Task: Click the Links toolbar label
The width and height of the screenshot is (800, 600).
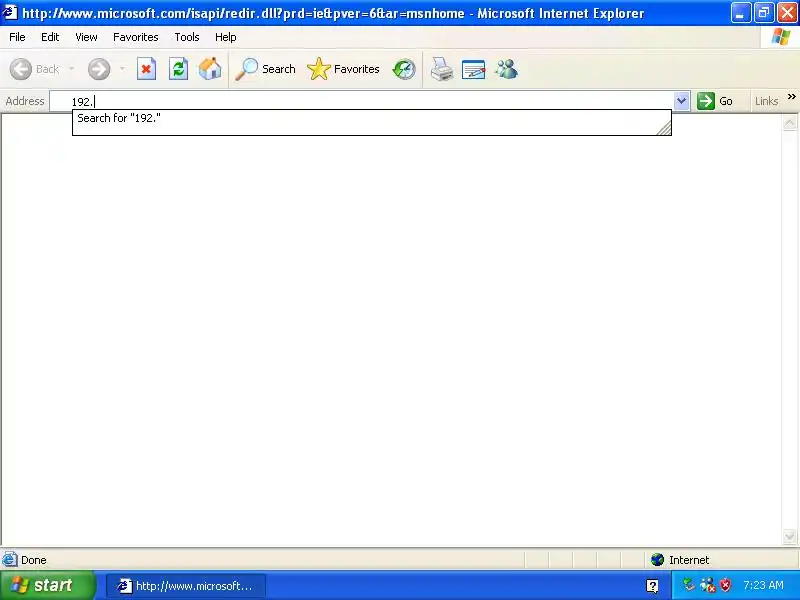Action: pyautogui.click(x=766, y=101)
